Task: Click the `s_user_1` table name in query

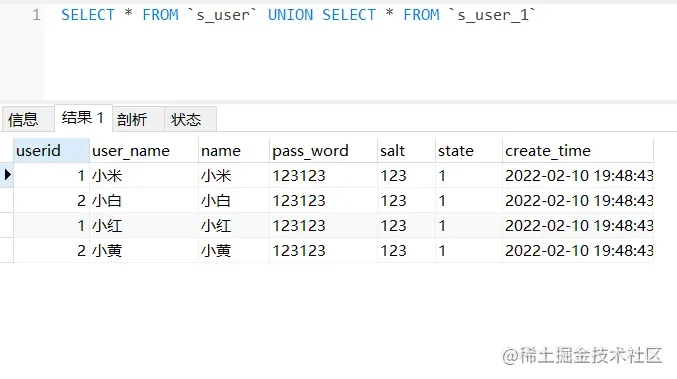Action: [492, 15]
